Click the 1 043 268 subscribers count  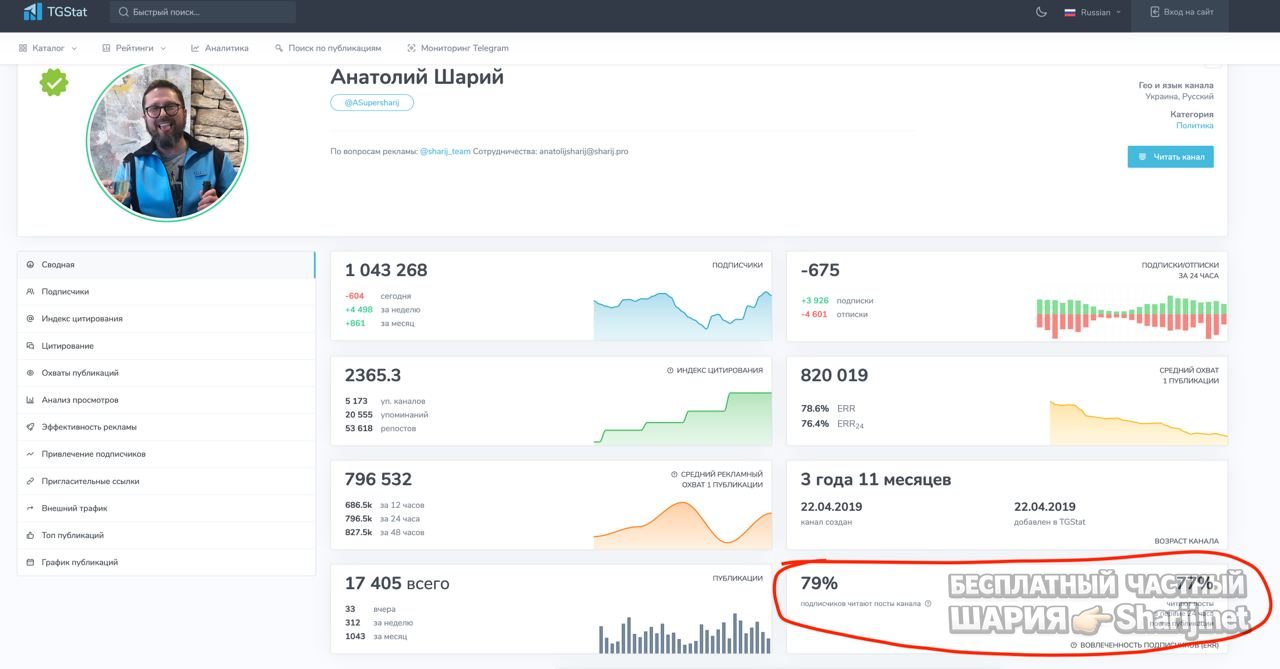386,270
